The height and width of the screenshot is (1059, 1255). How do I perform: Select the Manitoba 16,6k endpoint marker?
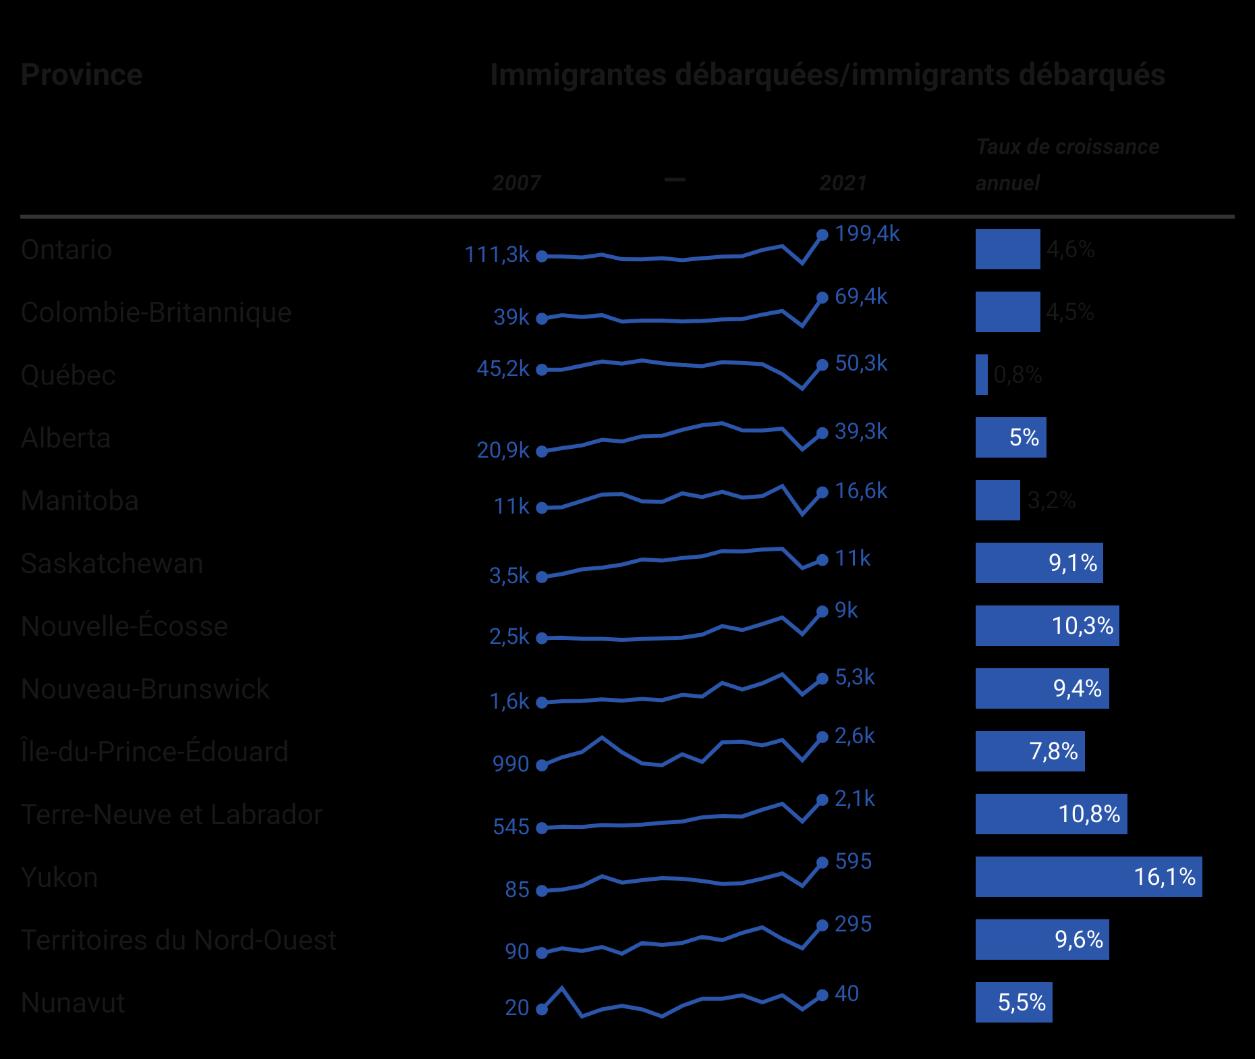(x=822, y=492)
